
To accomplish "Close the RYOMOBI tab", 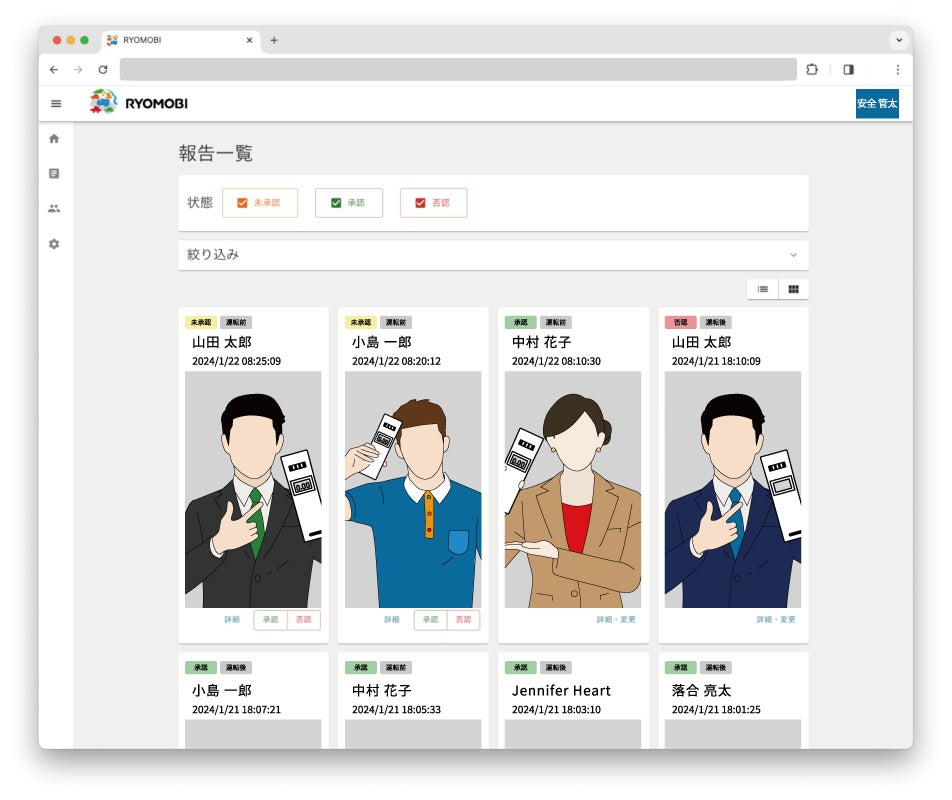I will 249,40.
